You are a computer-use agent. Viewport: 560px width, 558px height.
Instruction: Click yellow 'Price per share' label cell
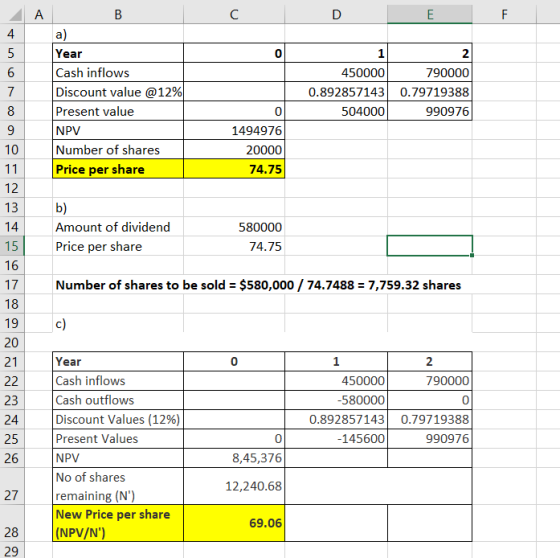tap(118, 169)
